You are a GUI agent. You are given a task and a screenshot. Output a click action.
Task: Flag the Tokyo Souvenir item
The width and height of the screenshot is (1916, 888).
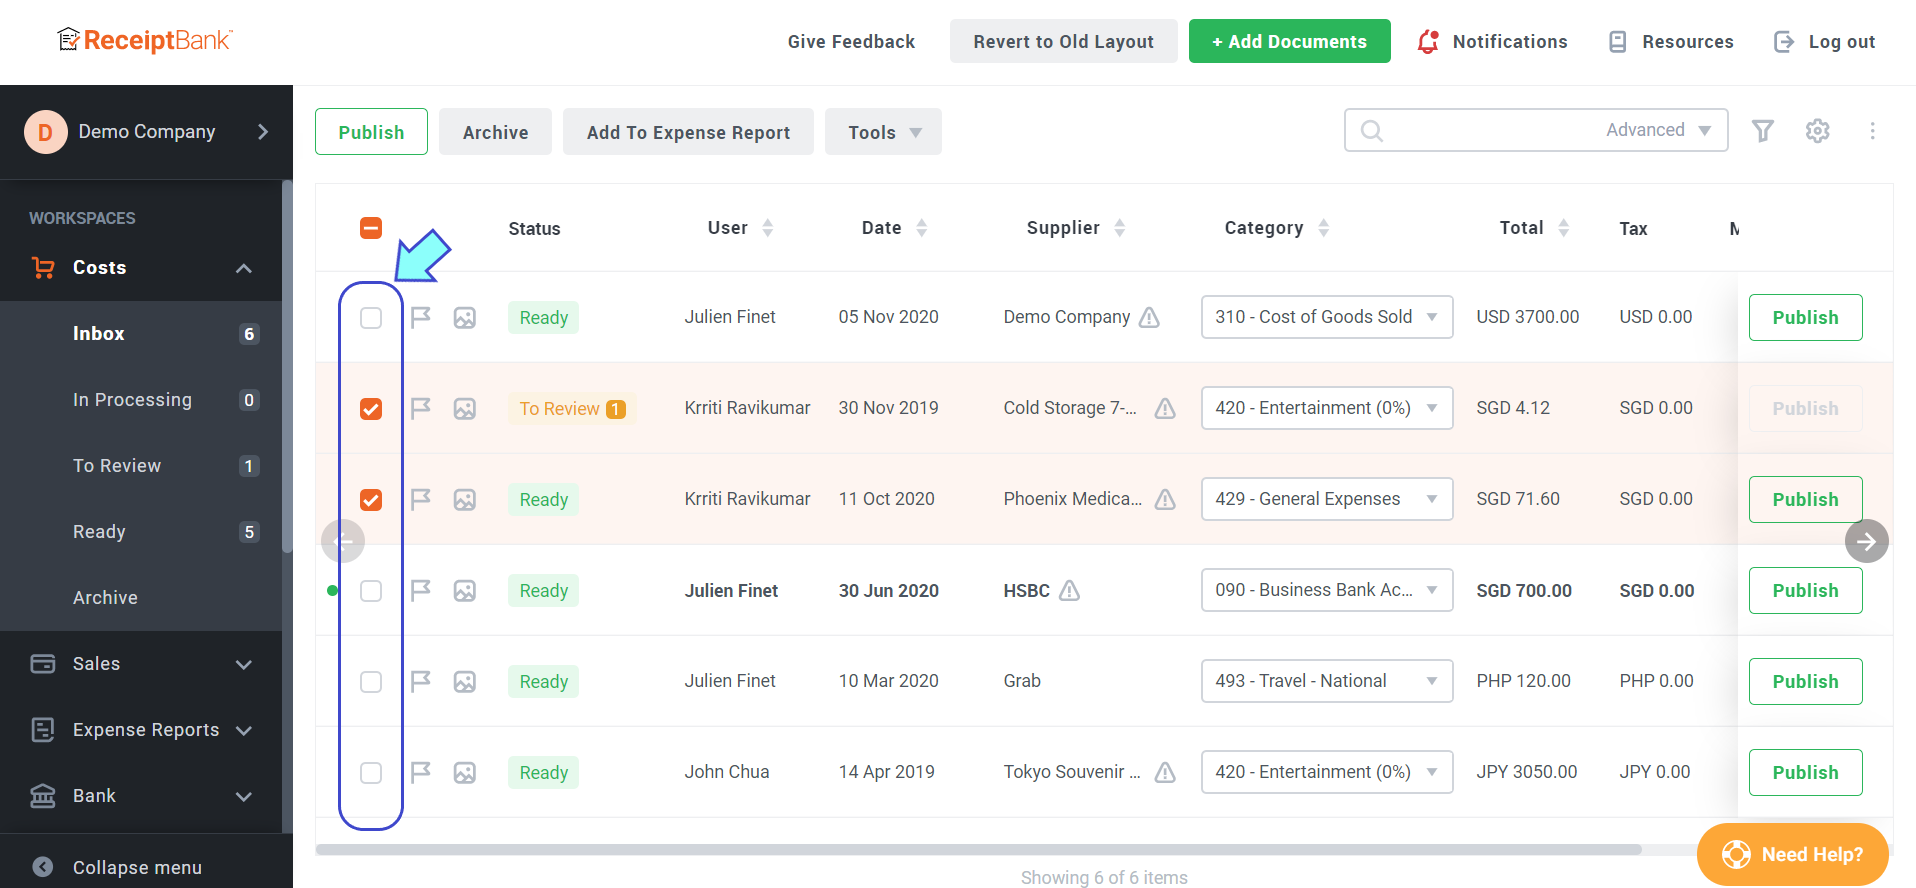[x=421, y=772]
